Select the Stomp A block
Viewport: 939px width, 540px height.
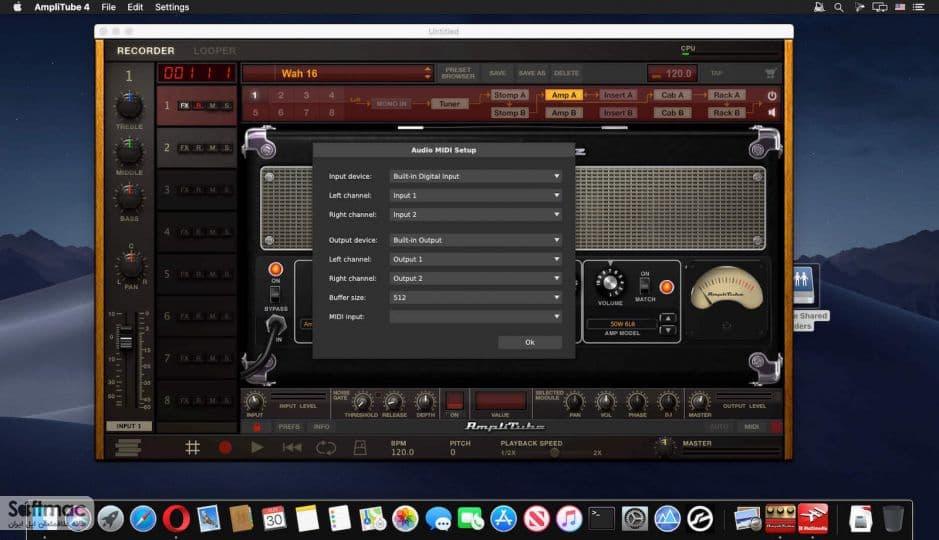[x=510, y=95]
